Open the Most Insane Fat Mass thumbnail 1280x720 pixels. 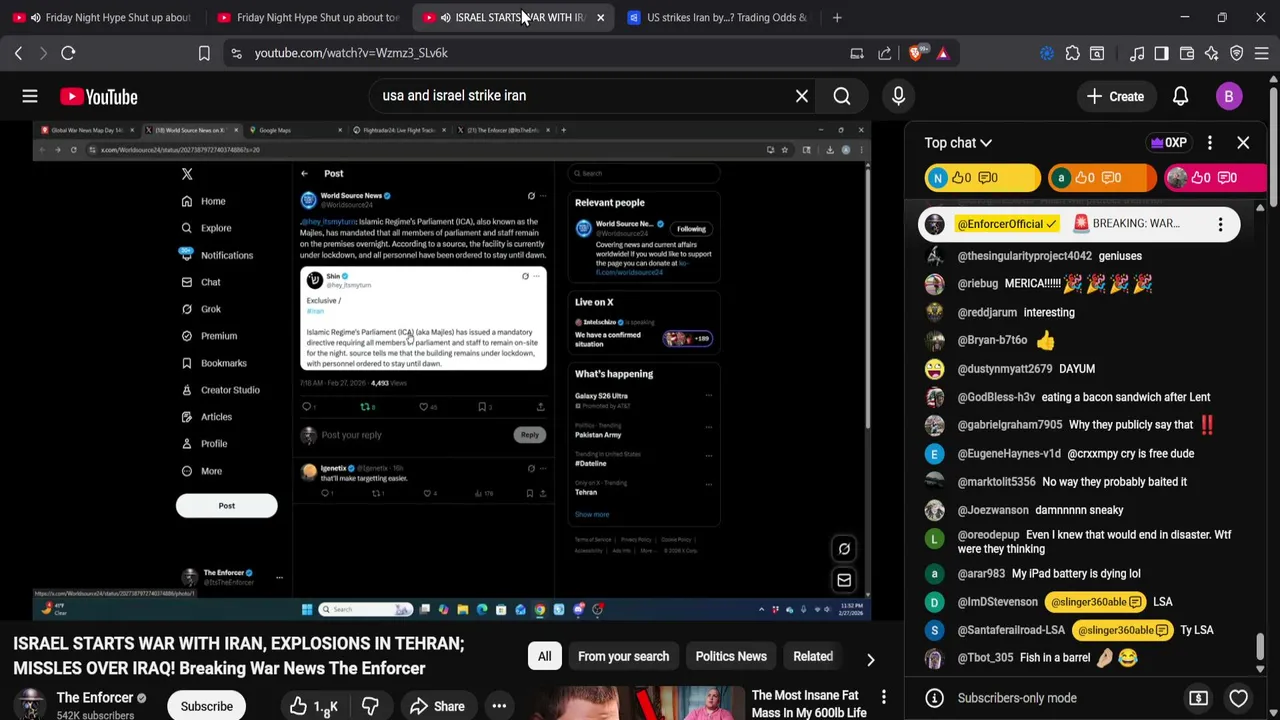click(x=636, y=703)
